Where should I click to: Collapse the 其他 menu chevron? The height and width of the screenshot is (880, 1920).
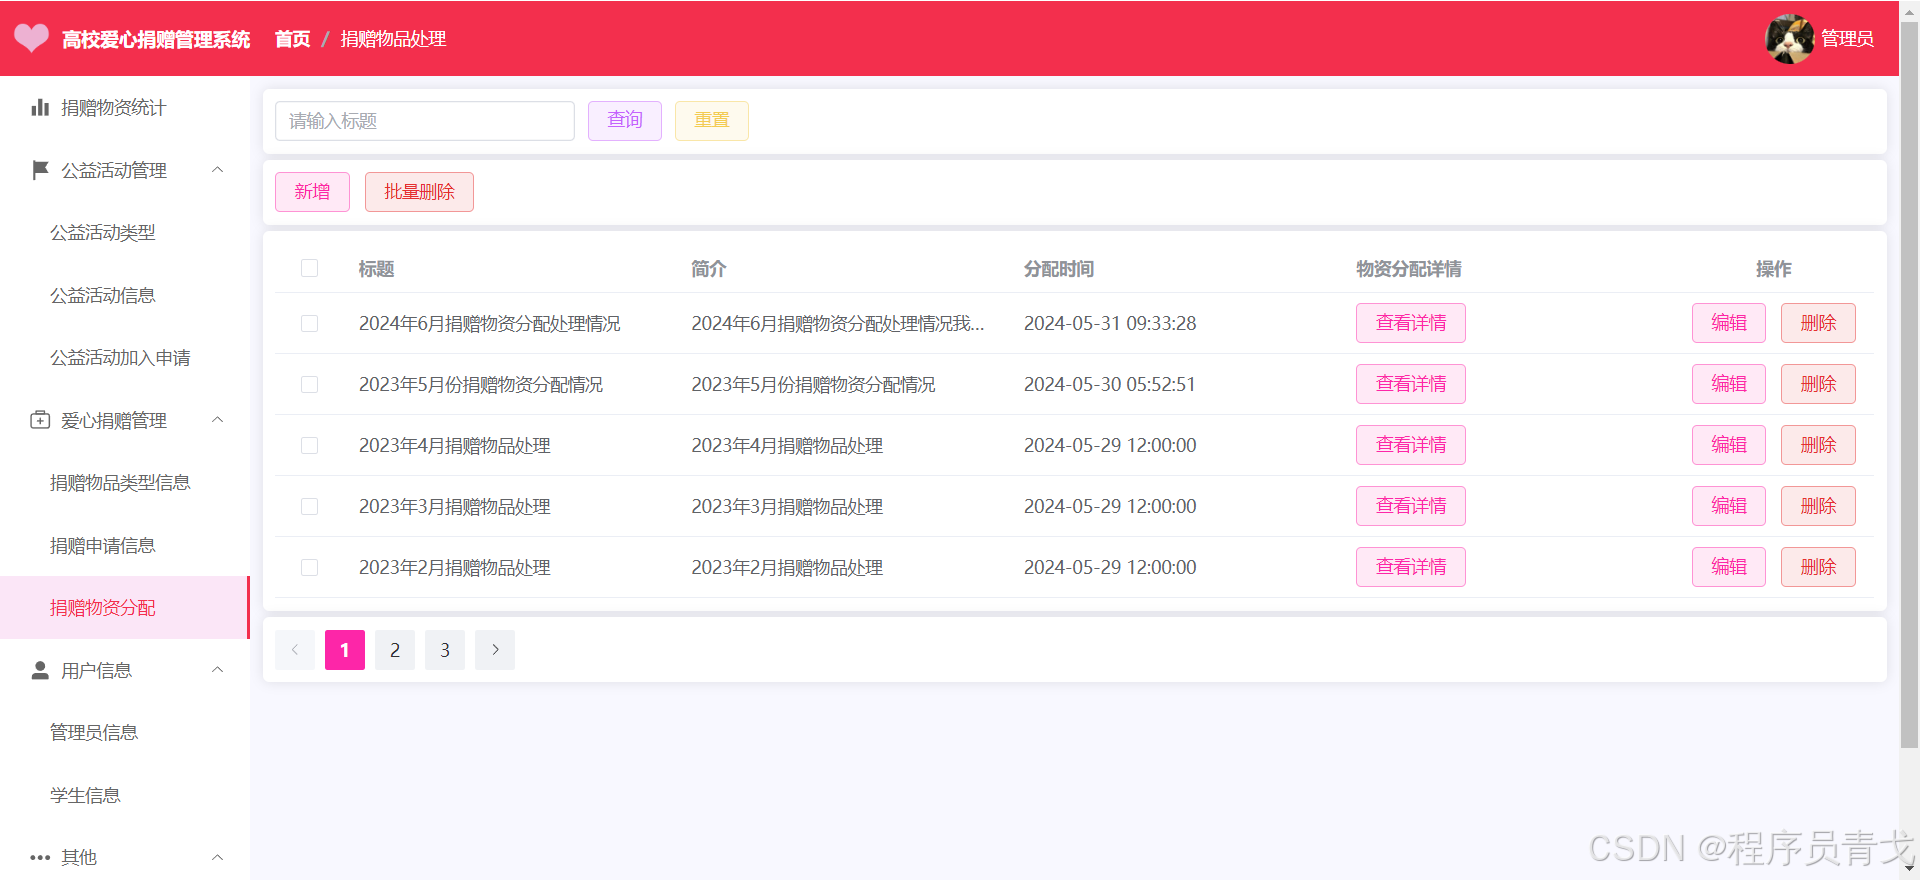[x=217, y=857]
